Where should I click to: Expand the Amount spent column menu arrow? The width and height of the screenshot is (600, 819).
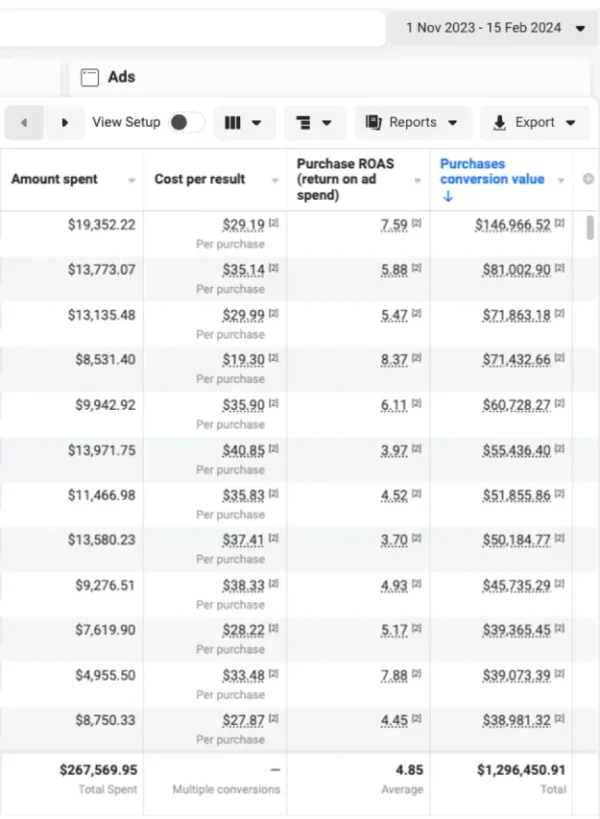(132, 180)
